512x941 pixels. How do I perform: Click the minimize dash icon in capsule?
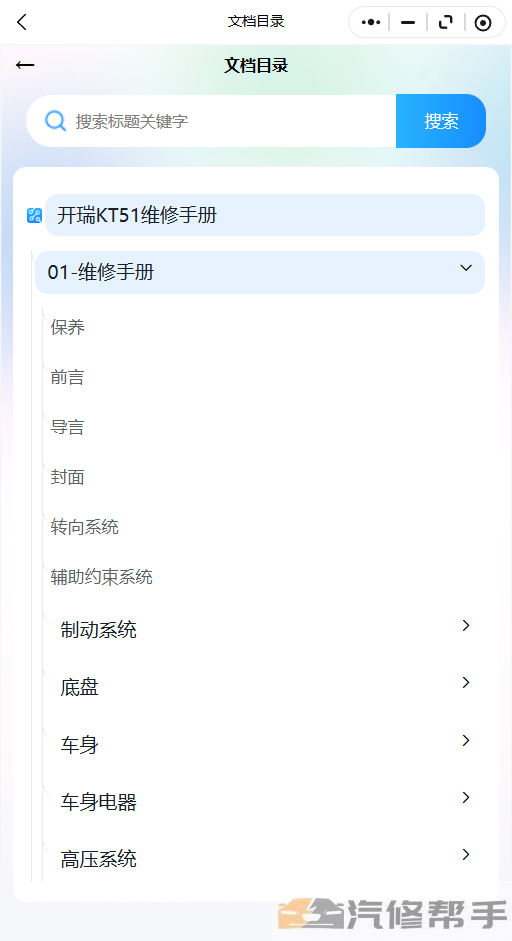tap(408, 23)
